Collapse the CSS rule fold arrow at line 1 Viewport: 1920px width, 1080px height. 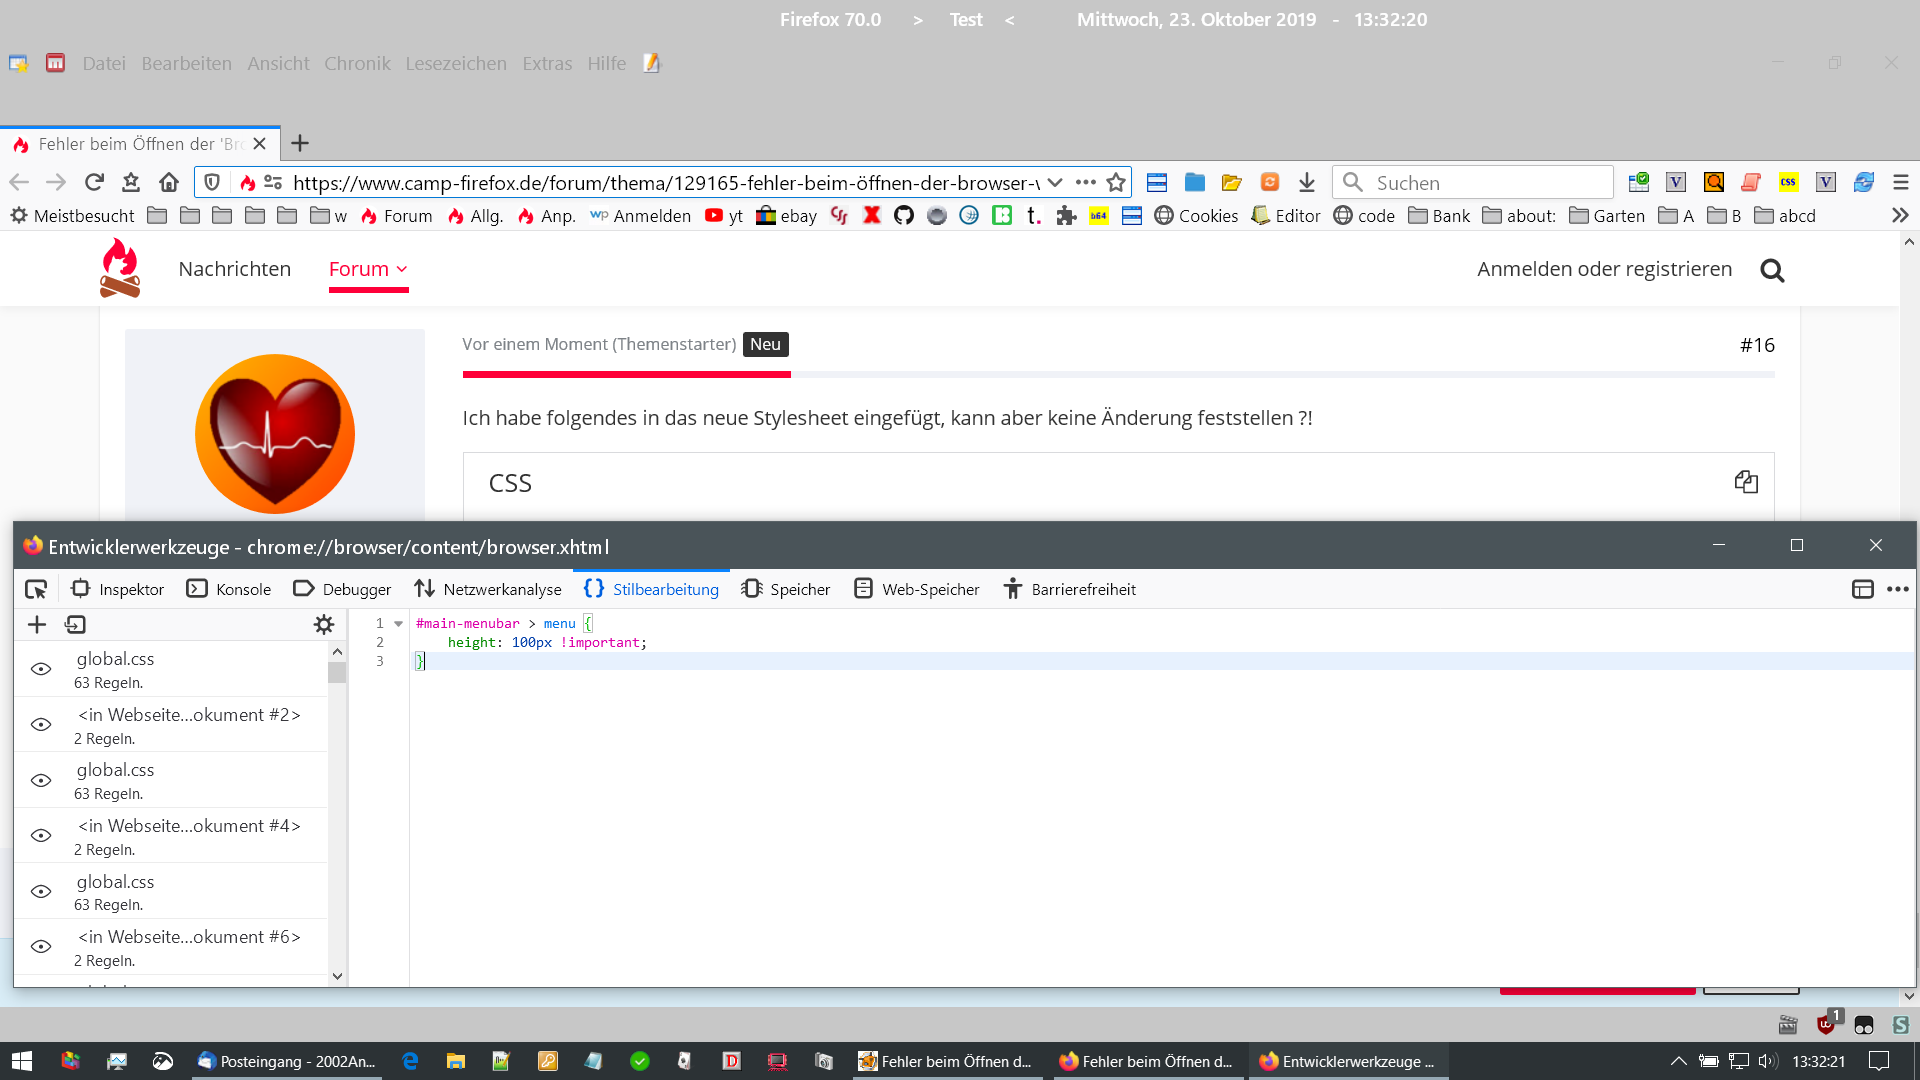[x=398, y=624]
